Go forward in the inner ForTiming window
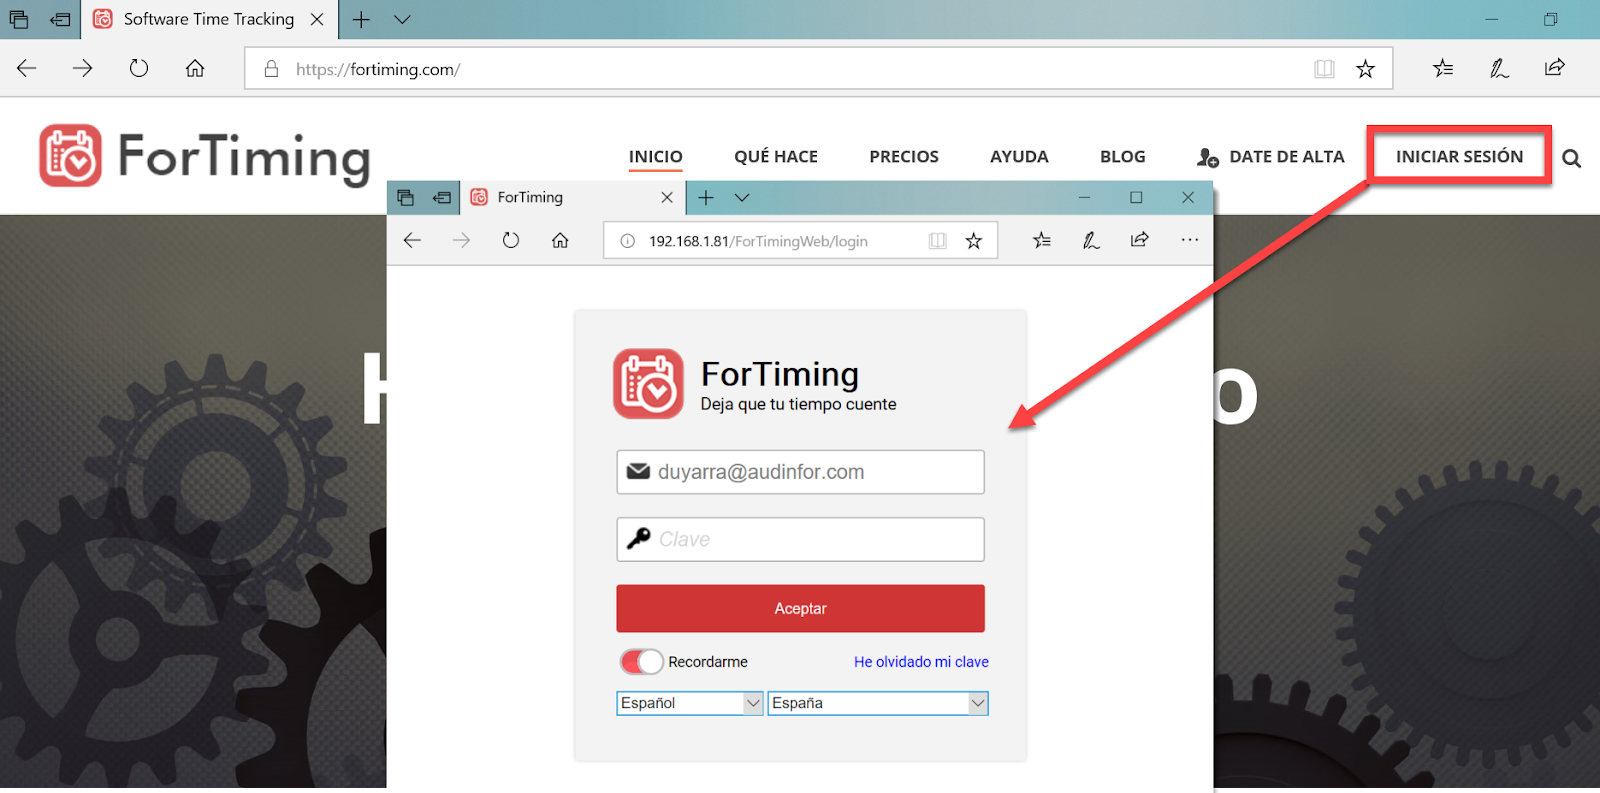Image resolution: width=1600 pixels, height=793 pixels. coord(461,240)
